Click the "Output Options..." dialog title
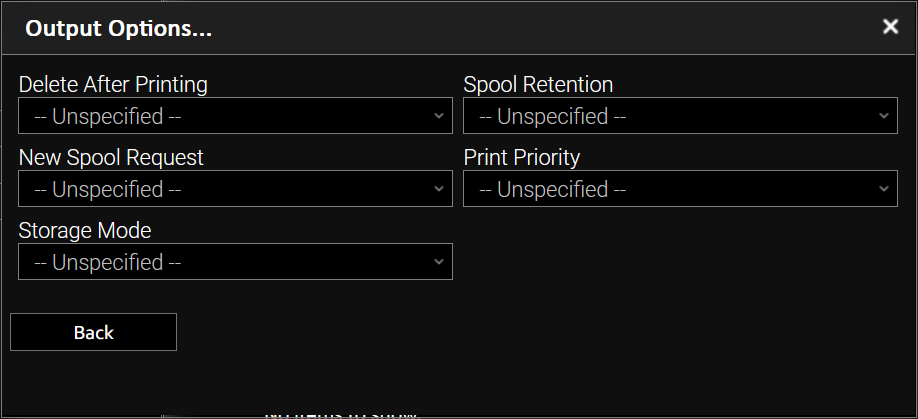This screenshot has width=918, height=419. (x=118, y=28)
